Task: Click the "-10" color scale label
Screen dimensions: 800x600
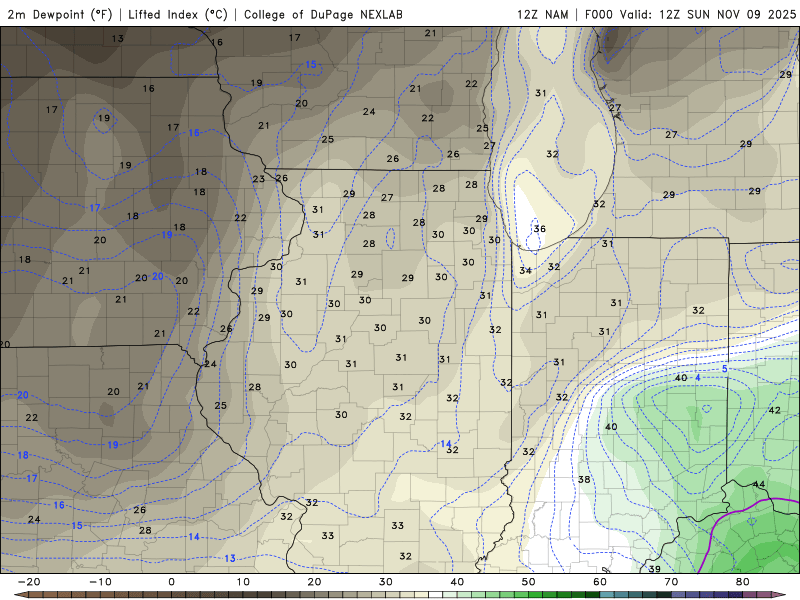Action: (100, 582)
